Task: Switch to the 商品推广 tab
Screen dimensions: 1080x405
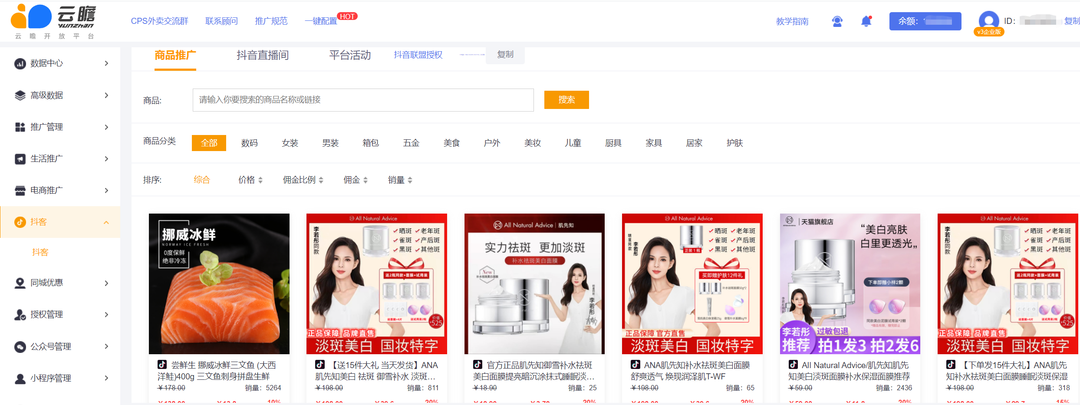Action: (x=176, y=56)
